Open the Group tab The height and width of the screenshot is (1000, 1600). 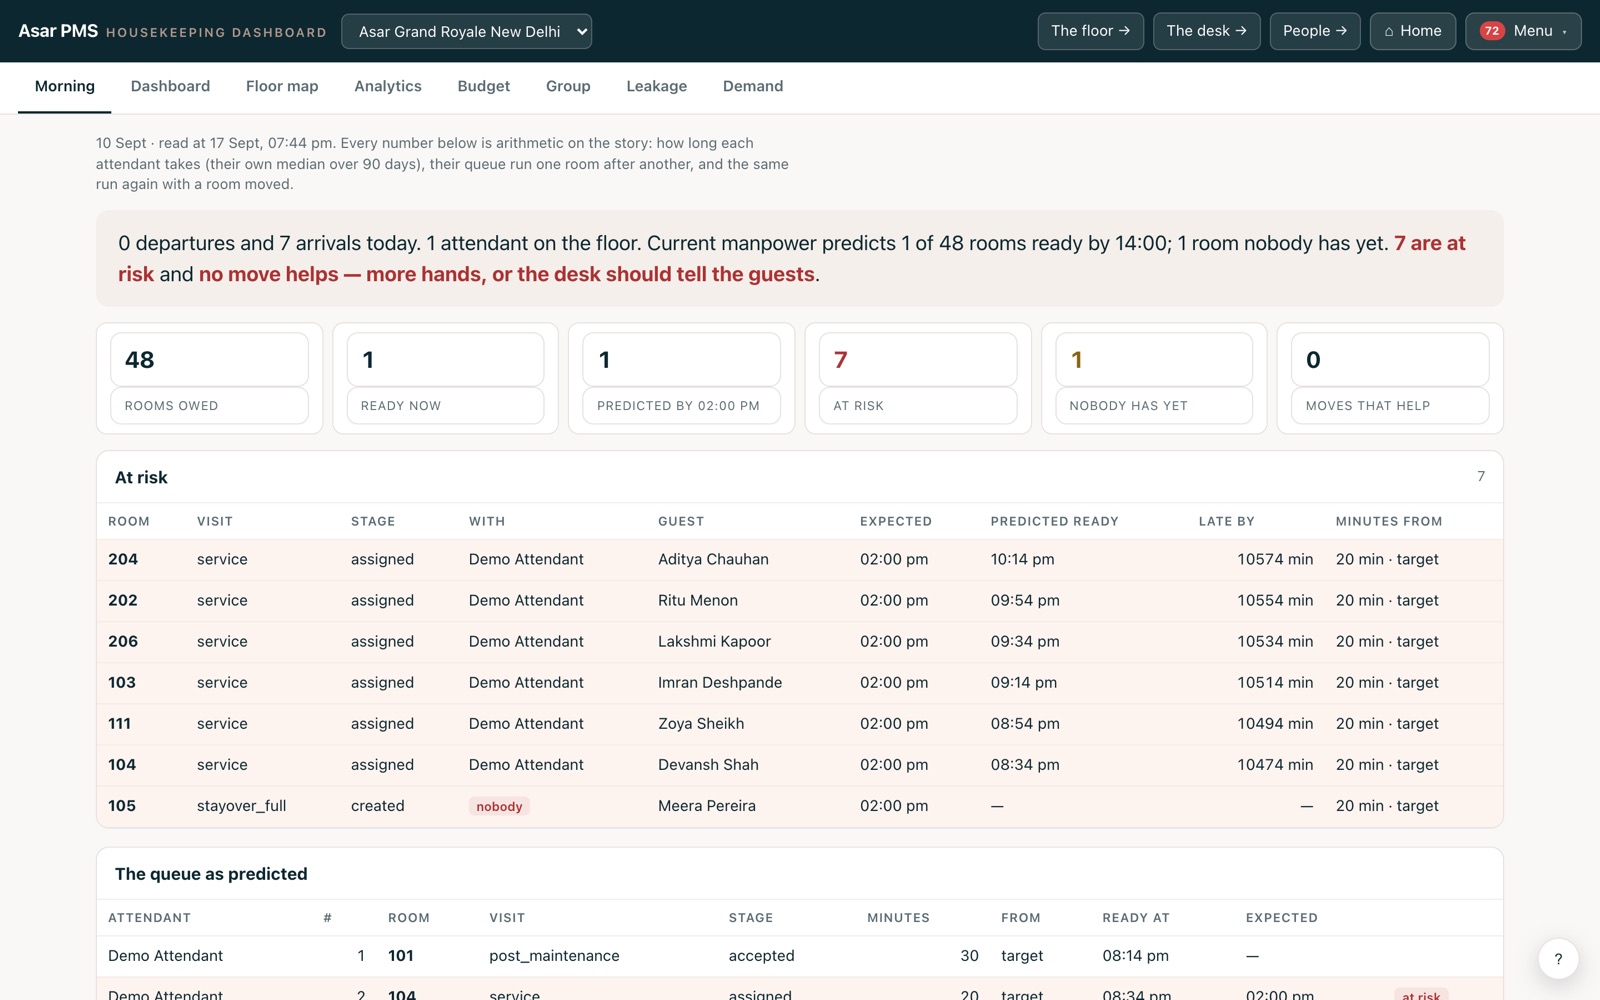click(x=568, y=86)
